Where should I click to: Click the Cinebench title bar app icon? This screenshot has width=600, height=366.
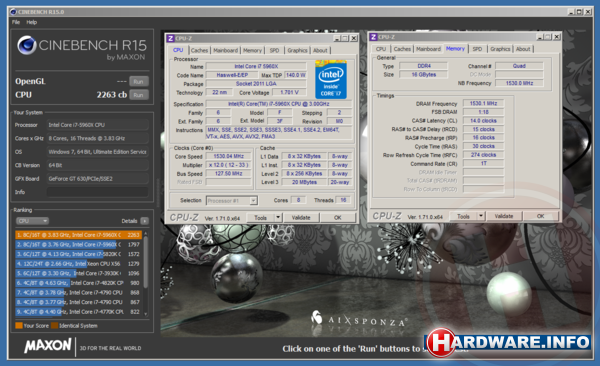[x=14, y=12]
